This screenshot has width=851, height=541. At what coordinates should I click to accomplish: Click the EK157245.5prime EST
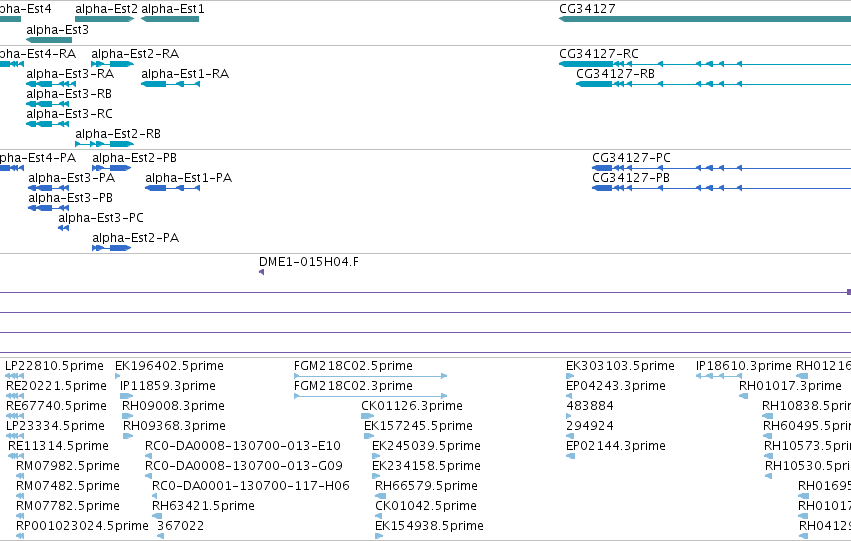[x=369, y=436]
